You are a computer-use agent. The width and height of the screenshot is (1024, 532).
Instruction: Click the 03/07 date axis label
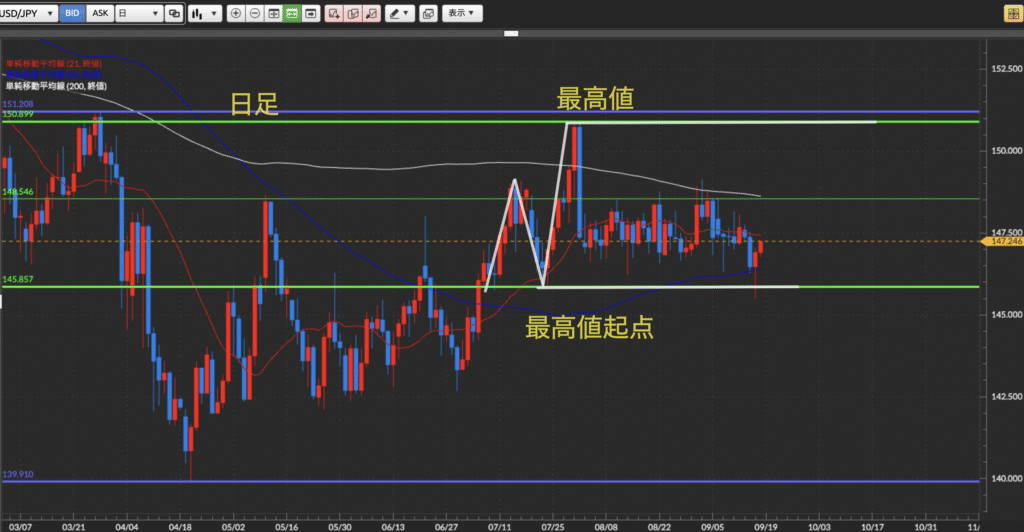click(20, 527)
